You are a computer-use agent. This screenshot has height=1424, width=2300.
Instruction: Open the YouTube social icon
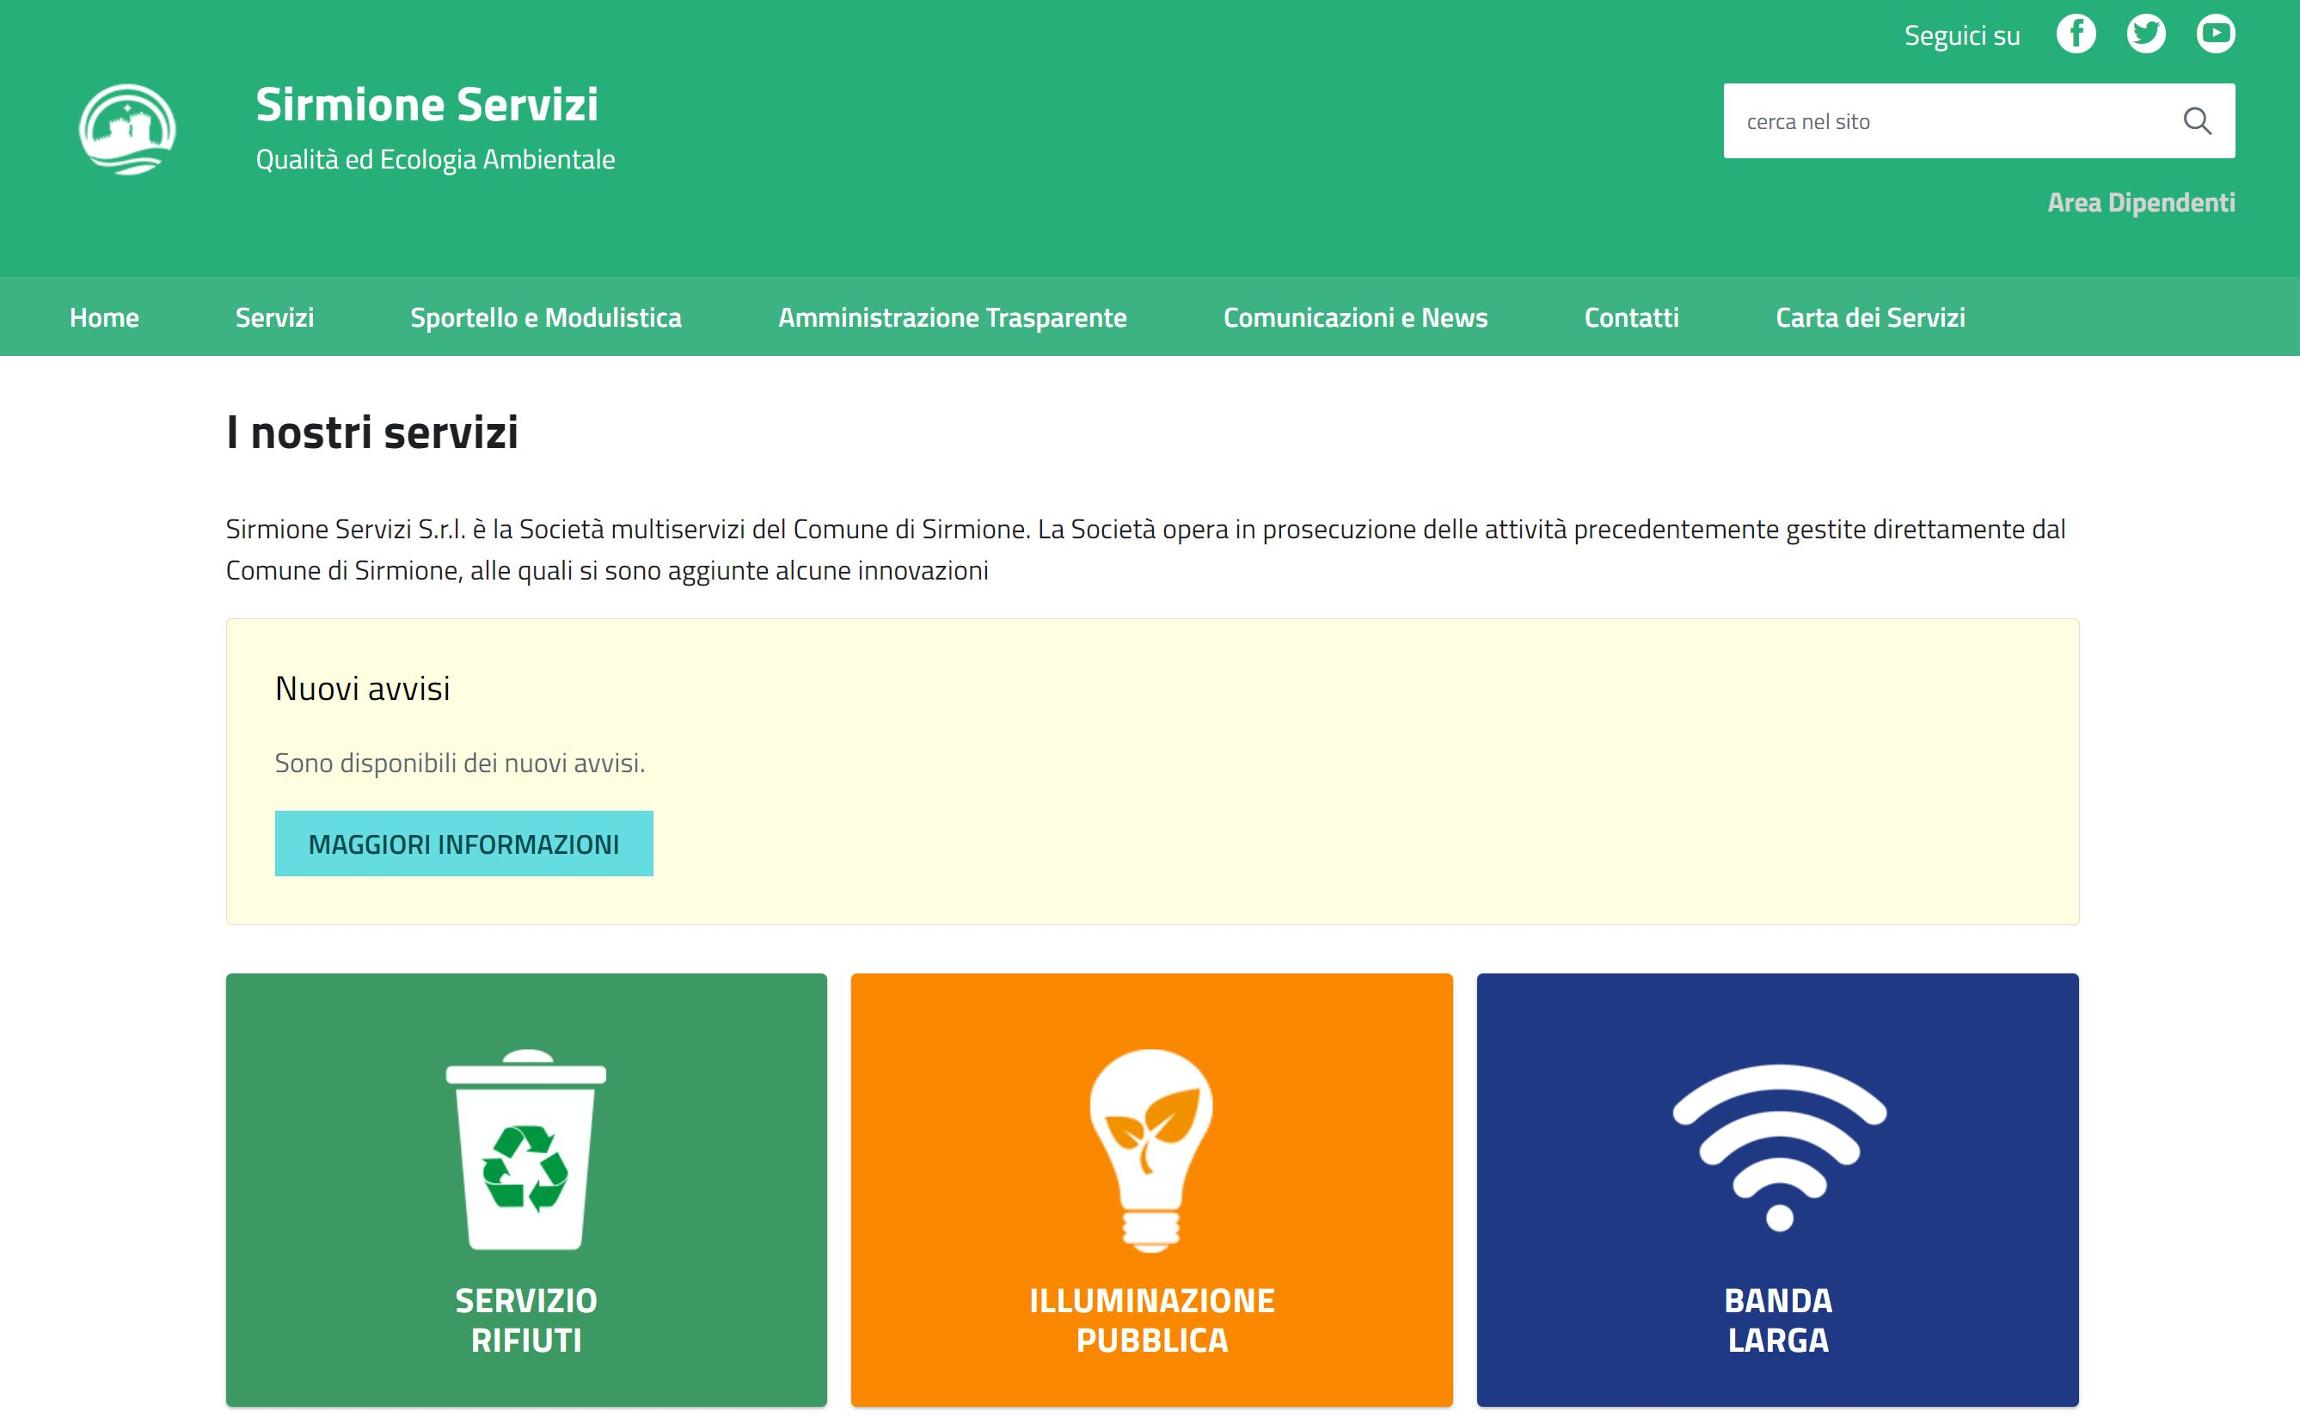pyautogui.click(x=2215, y=34)
